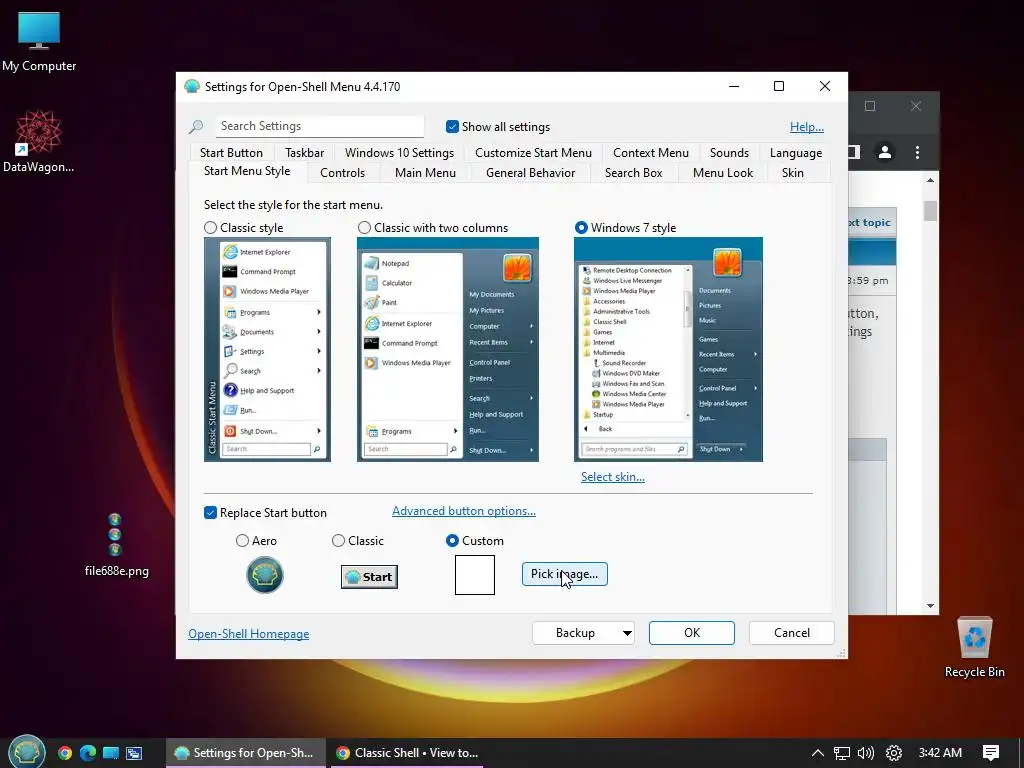Open the notification center icon
Image resolution: width=1024 pixels, height=768 pixels.
click(991, 753)
